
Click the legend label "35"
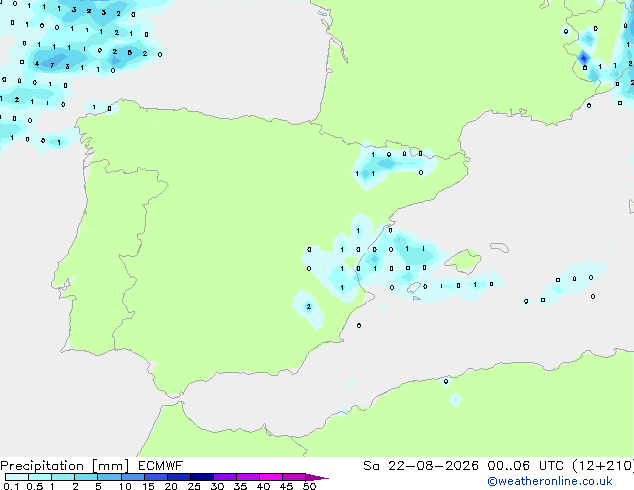coord(240,486)
